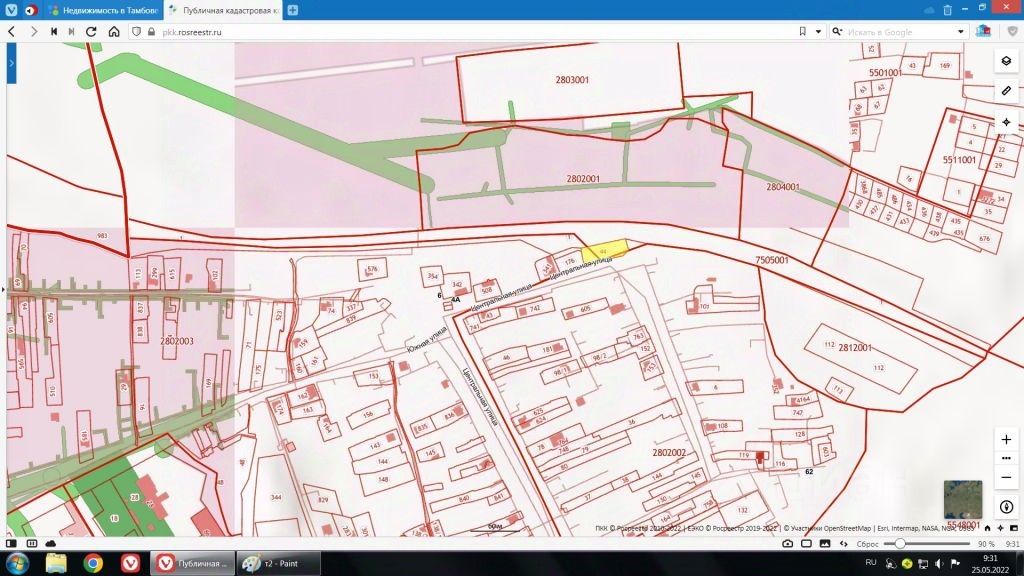Reset map orientation with compass button
The image size is (1024, 576).
pos(1006,507)
